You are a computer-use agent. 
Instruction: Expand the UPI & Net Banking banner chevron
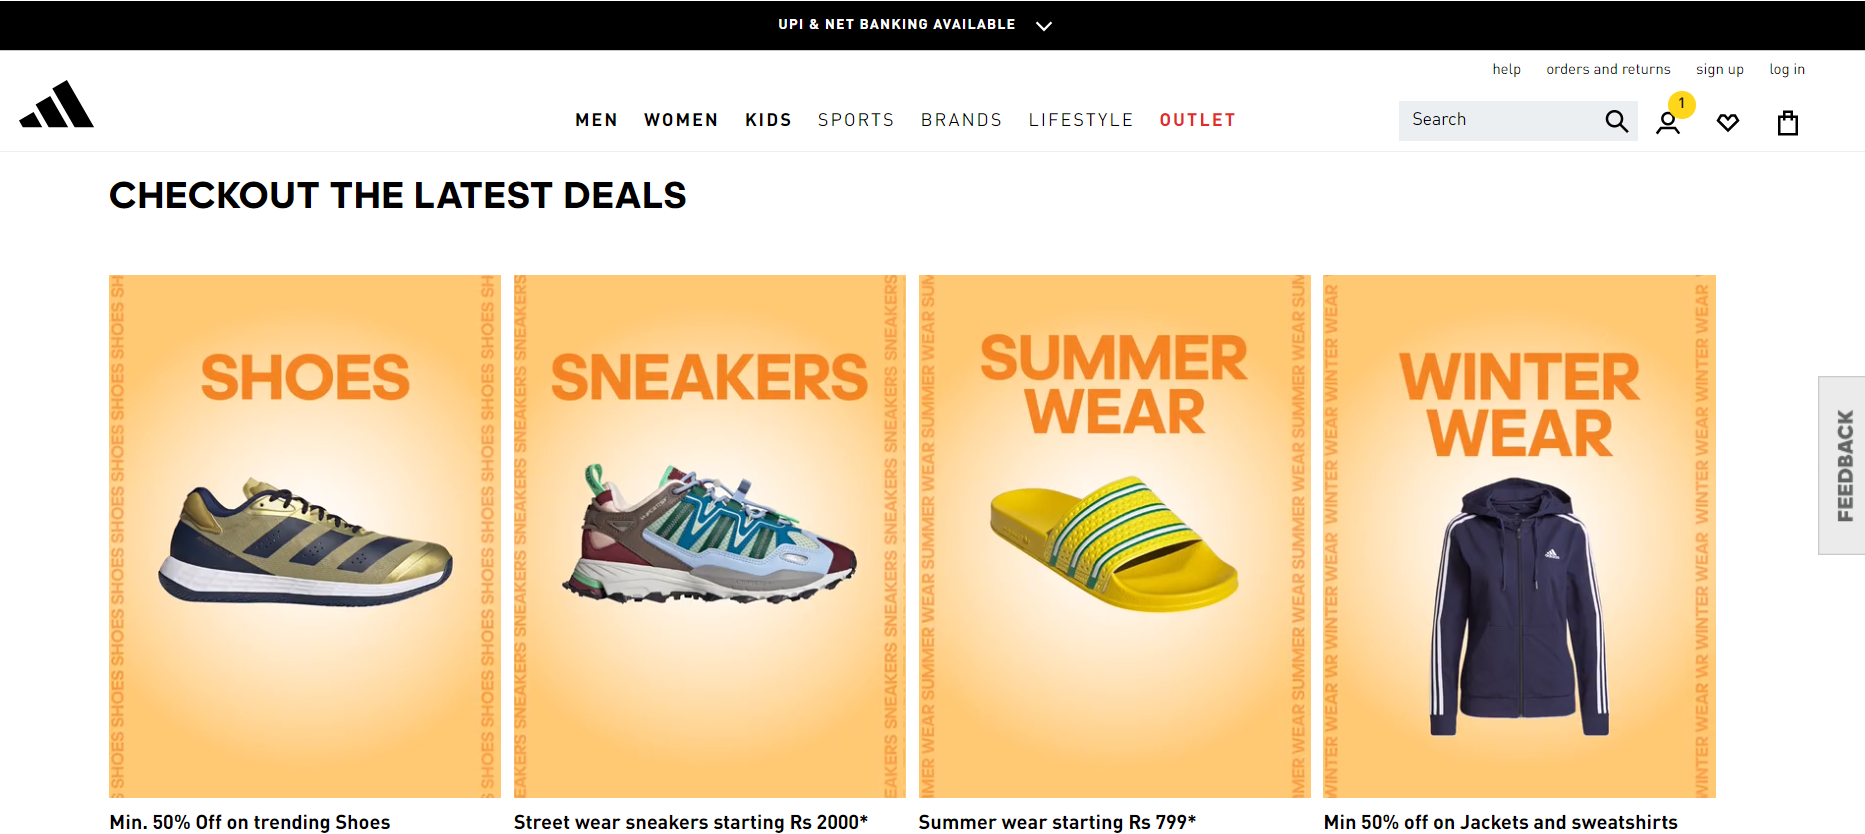click(1044, 26)
